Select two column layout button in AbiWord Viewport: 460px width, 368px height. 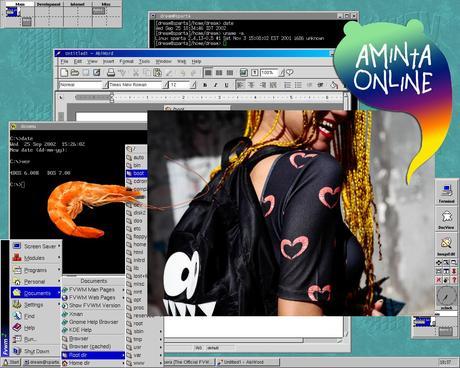coord(219,72)
